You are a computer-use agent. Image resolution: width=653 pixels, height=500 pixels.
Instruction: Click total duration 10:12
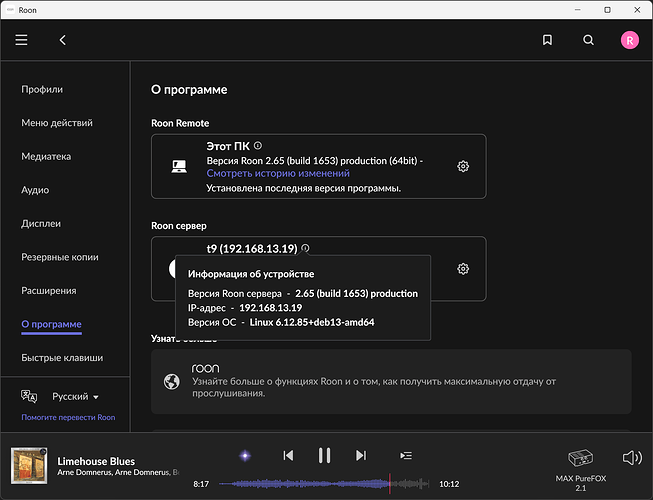449,484
